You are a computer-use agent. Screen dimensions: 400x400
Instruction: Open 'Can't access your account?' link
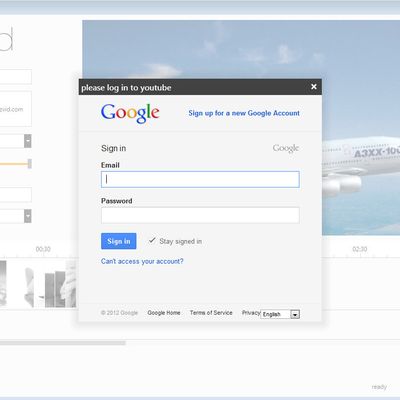point(142,261)
